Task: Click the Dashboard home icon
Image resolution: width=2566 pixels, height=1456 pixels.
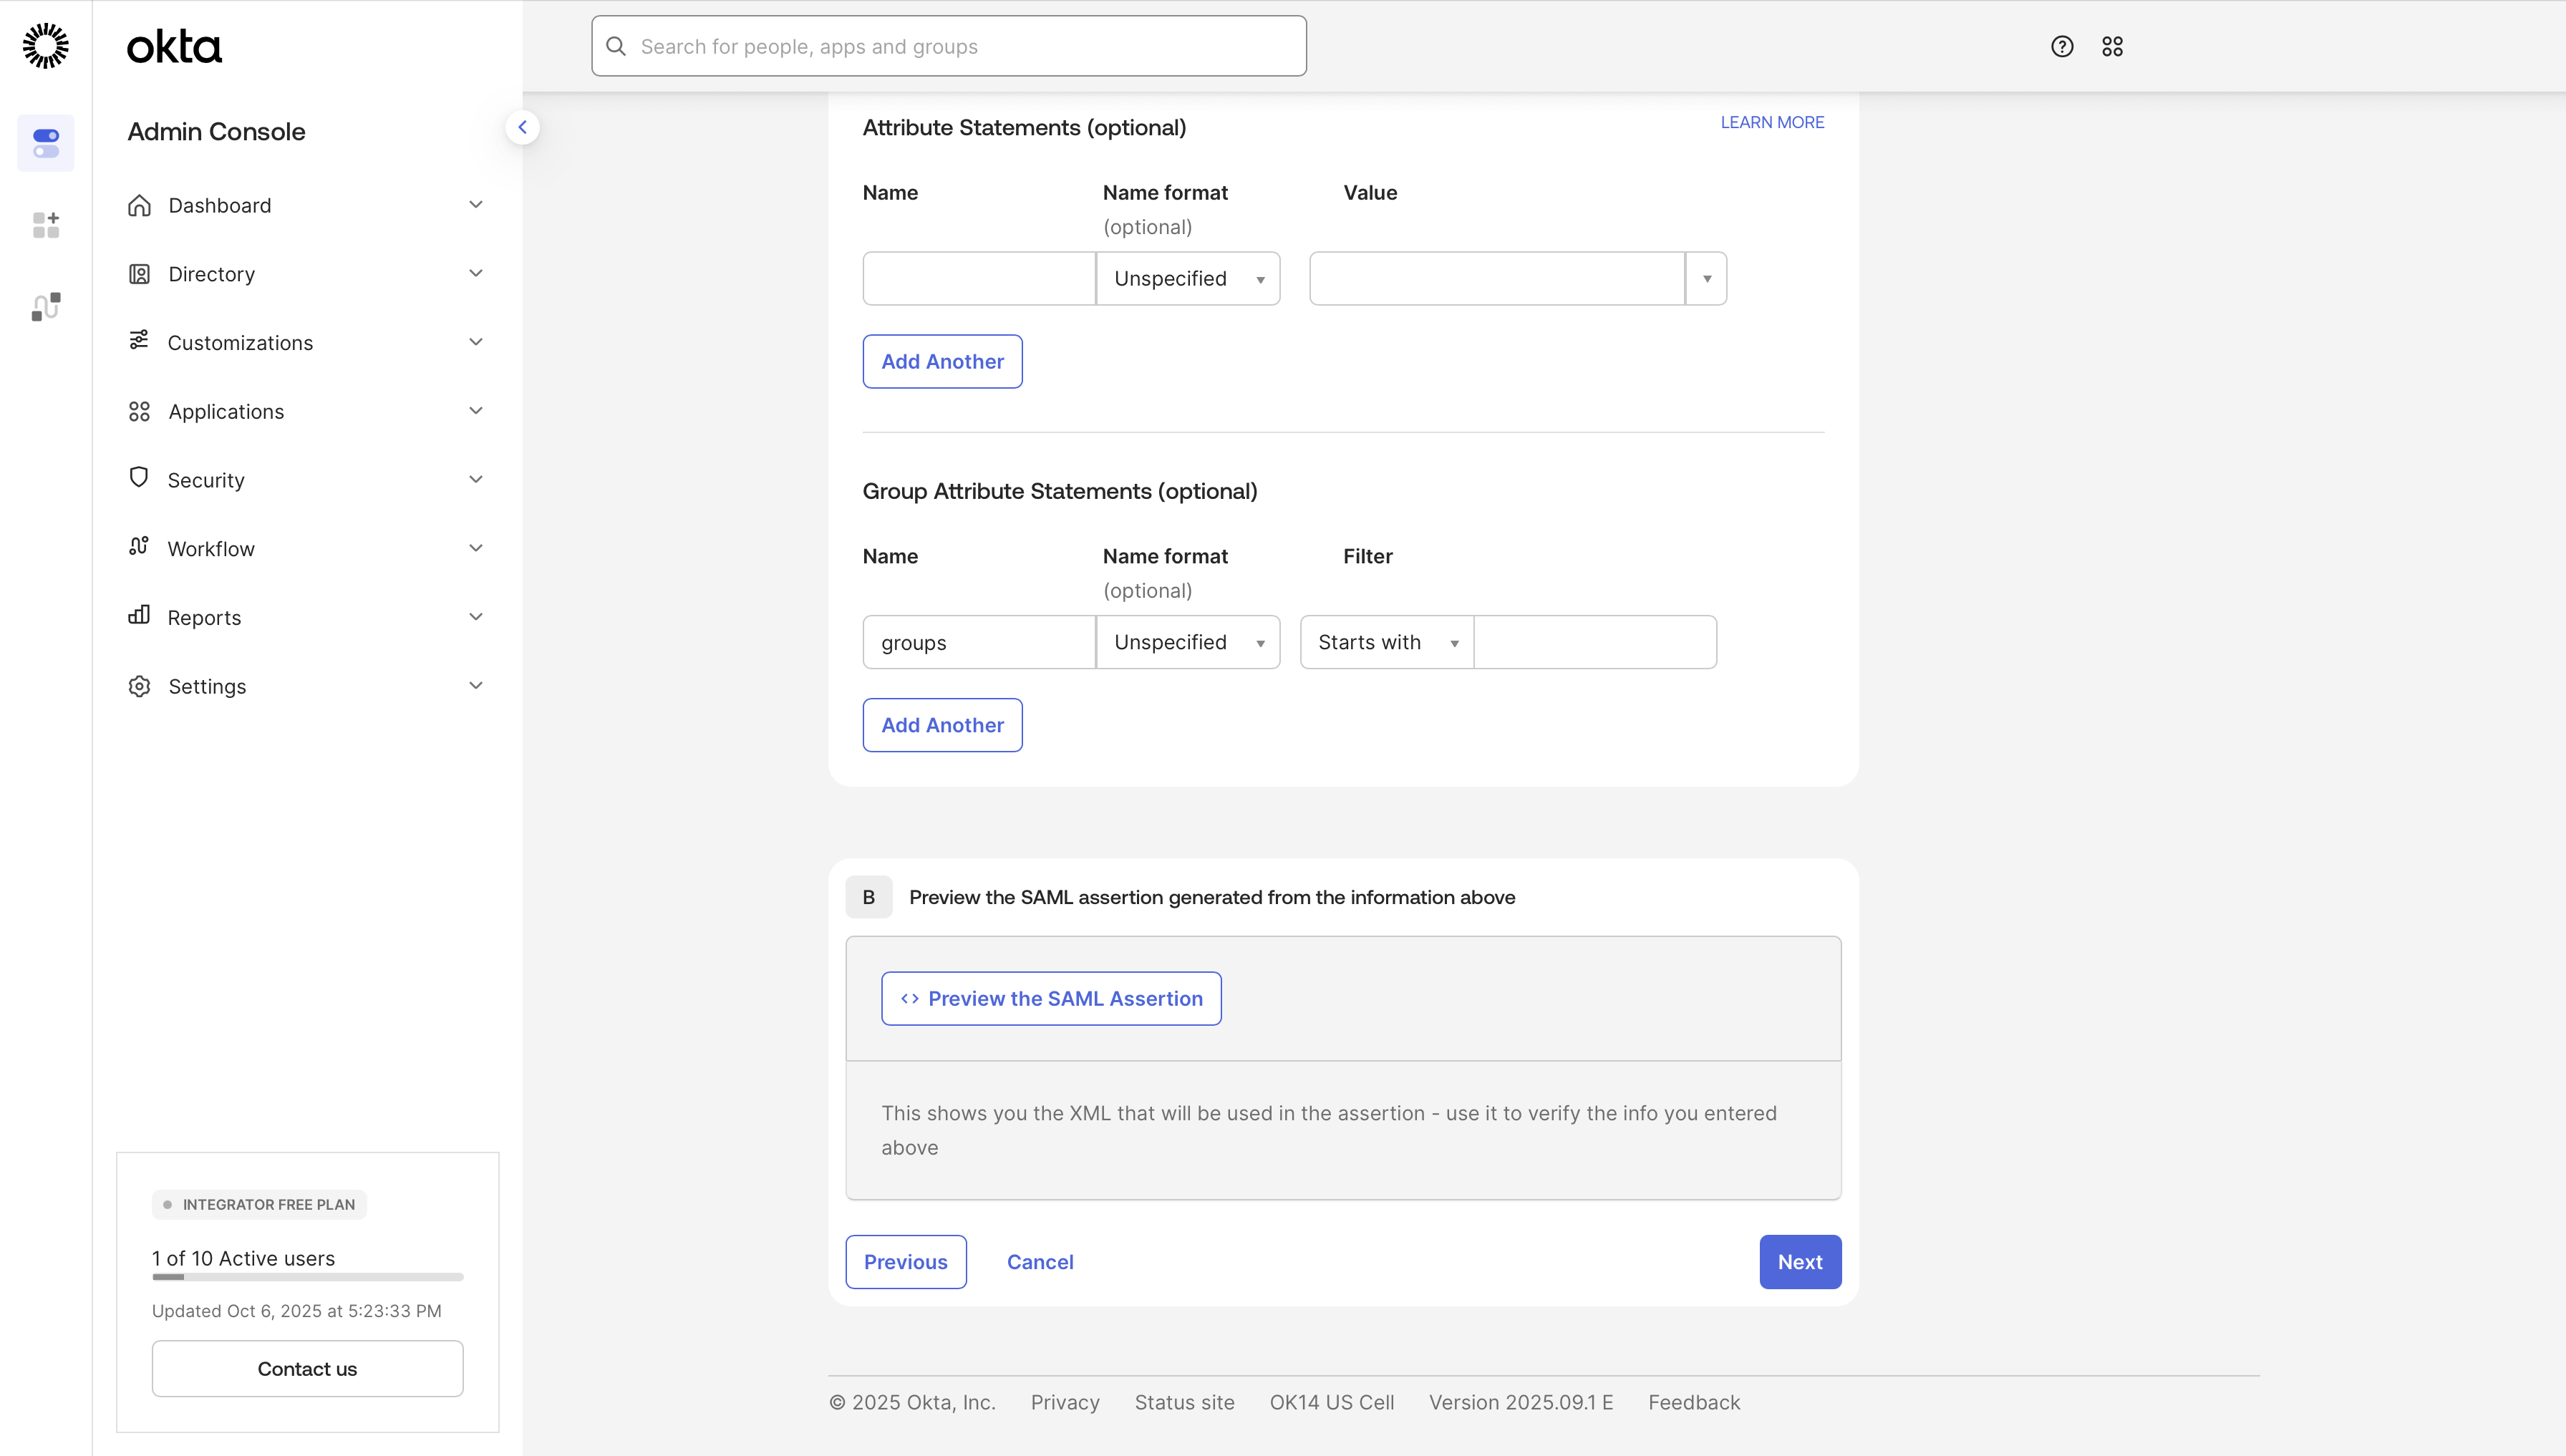Action: (x=139, y=205)
